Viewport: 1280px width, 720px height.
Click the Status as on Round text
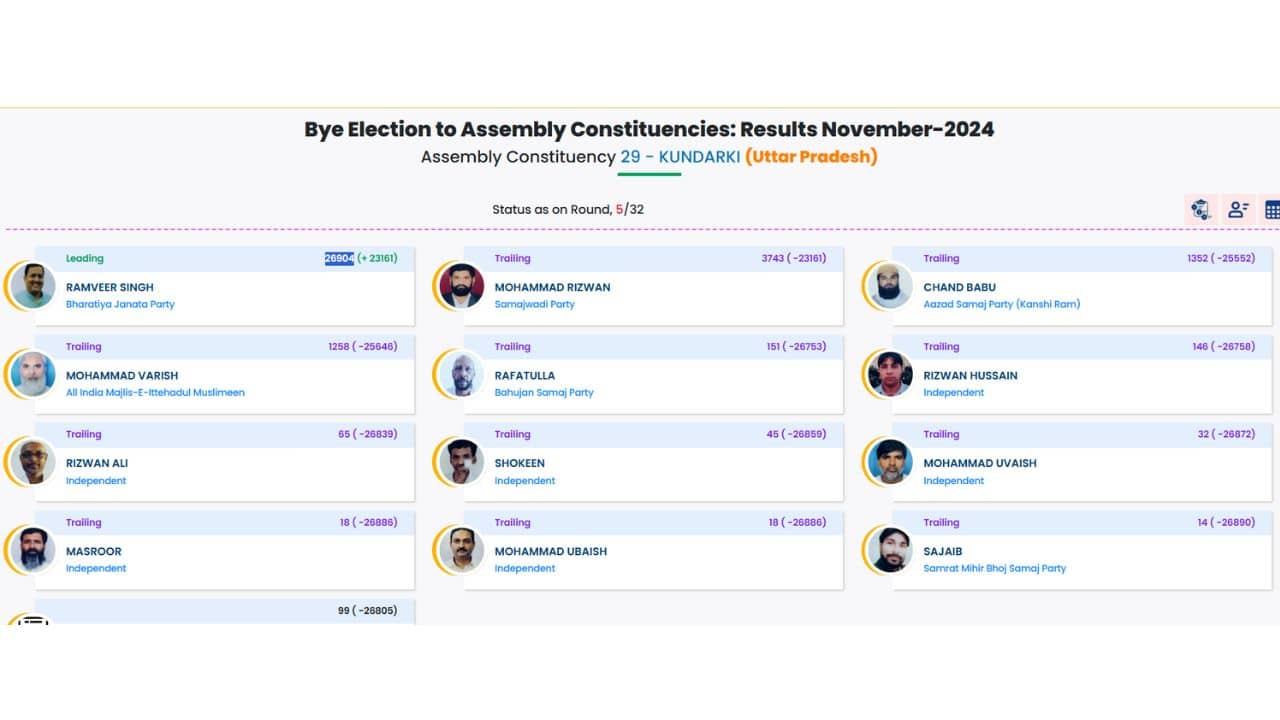(552, 210)
